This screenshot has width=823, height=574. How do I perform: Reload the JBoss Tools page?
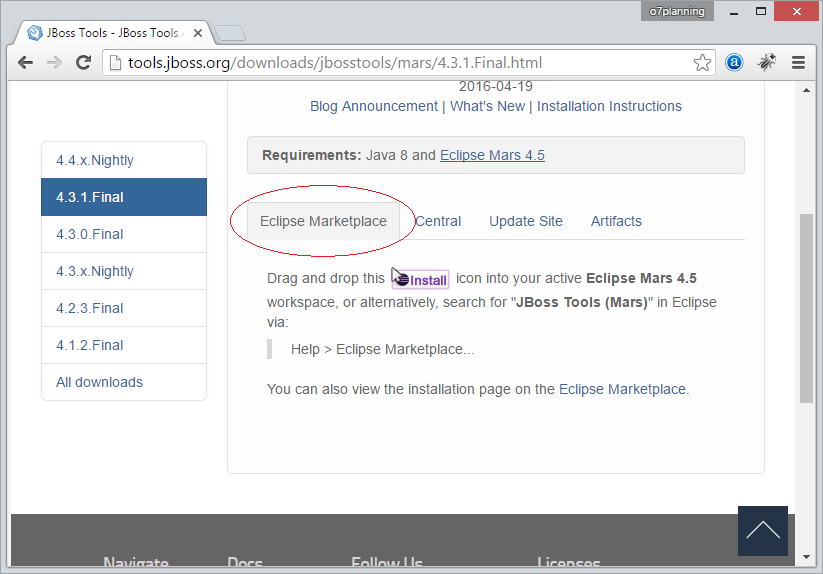(x=83, y=63)
